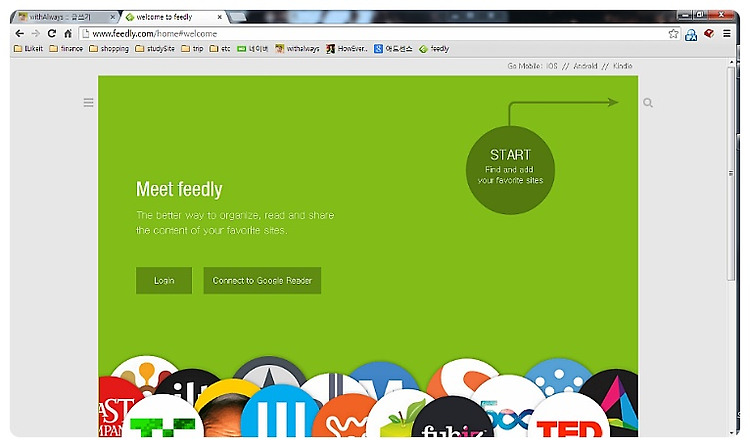Open feedly's left hamburger menu
The image size is (750, 447).
click(x=88, y=102)
